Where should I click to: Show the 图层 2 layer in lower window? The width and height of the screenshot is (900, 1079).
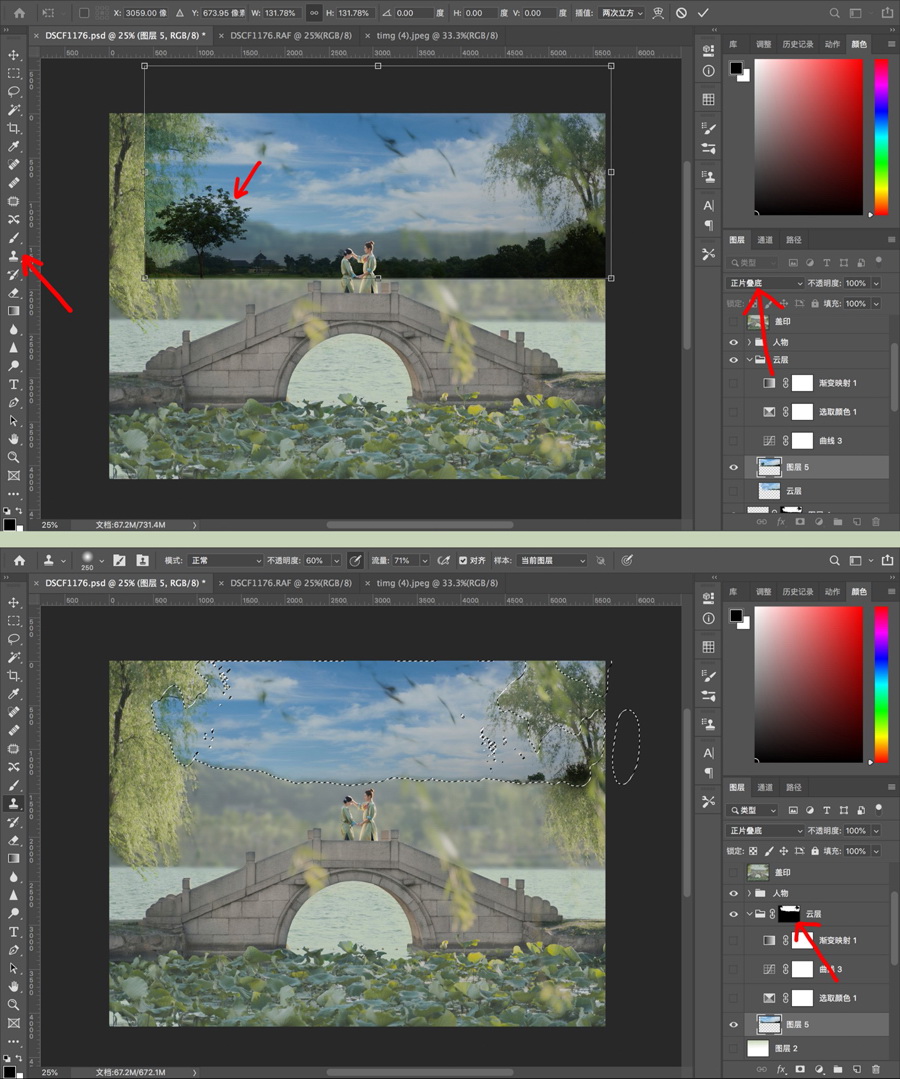(x=733, y=1049)
